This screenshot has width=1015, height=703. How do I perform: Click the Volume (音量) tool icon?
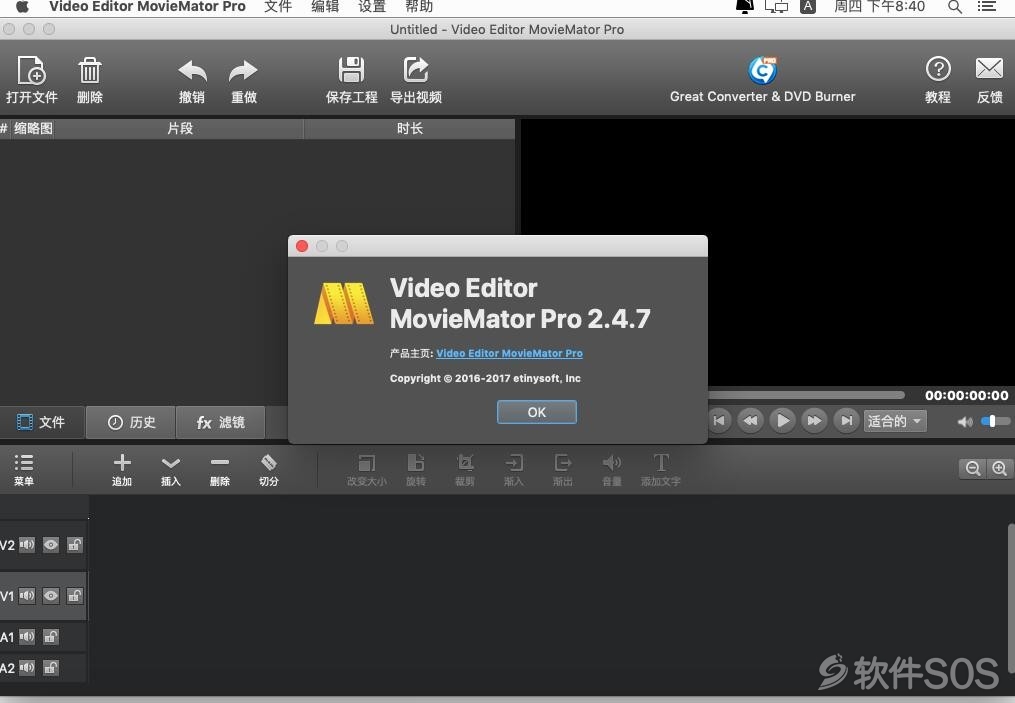point(612,462)
